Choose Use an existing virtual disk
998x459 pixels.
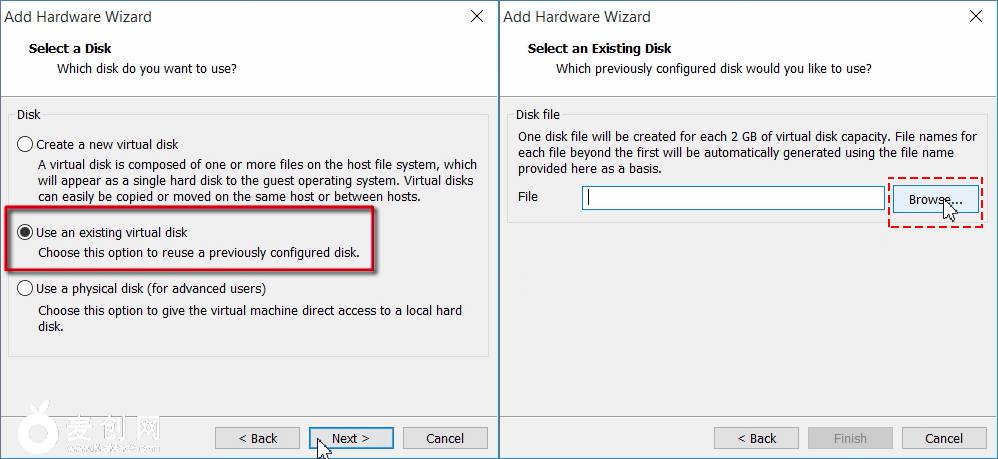(x=25, y=232)
